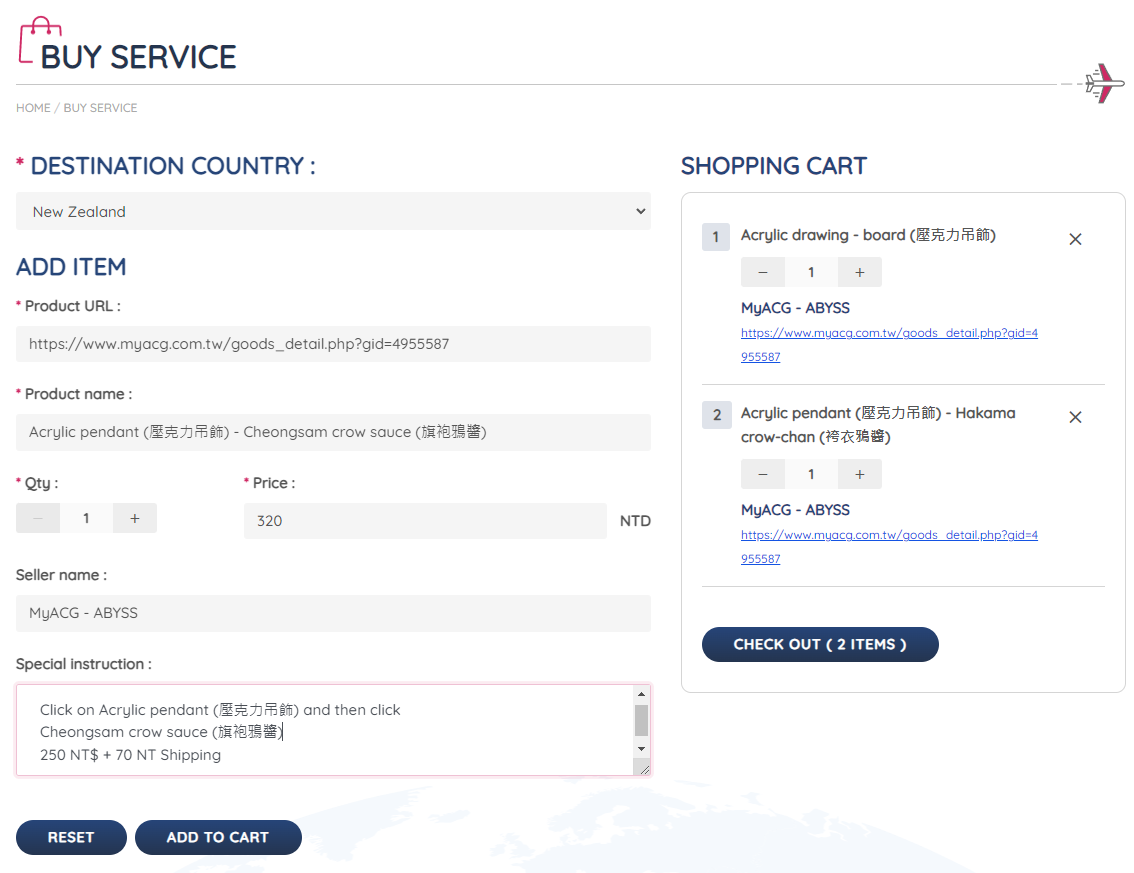The width and height of the screenshot is (1134, 873).
Task: Click the Add to Cart button
Action: [217, 837]
